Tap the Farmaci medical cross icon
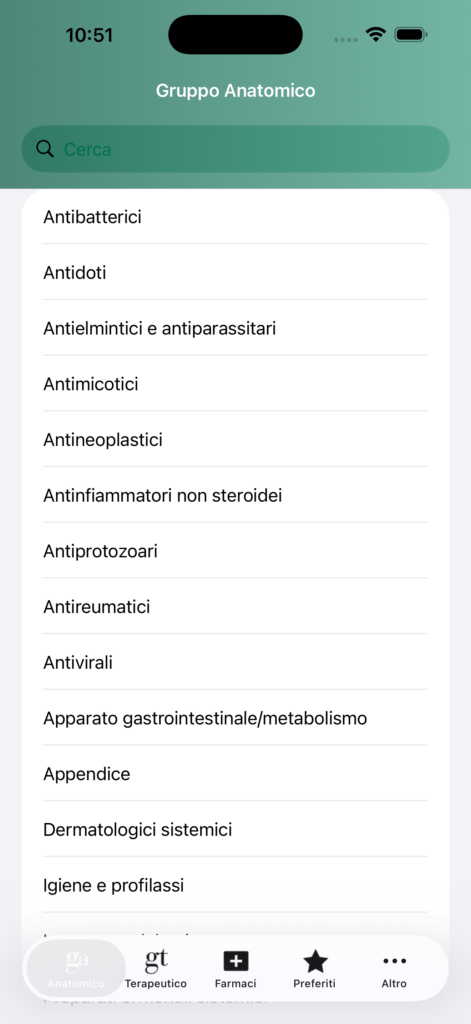This screenshot has width=471, height=1024. tap(235, 961)
